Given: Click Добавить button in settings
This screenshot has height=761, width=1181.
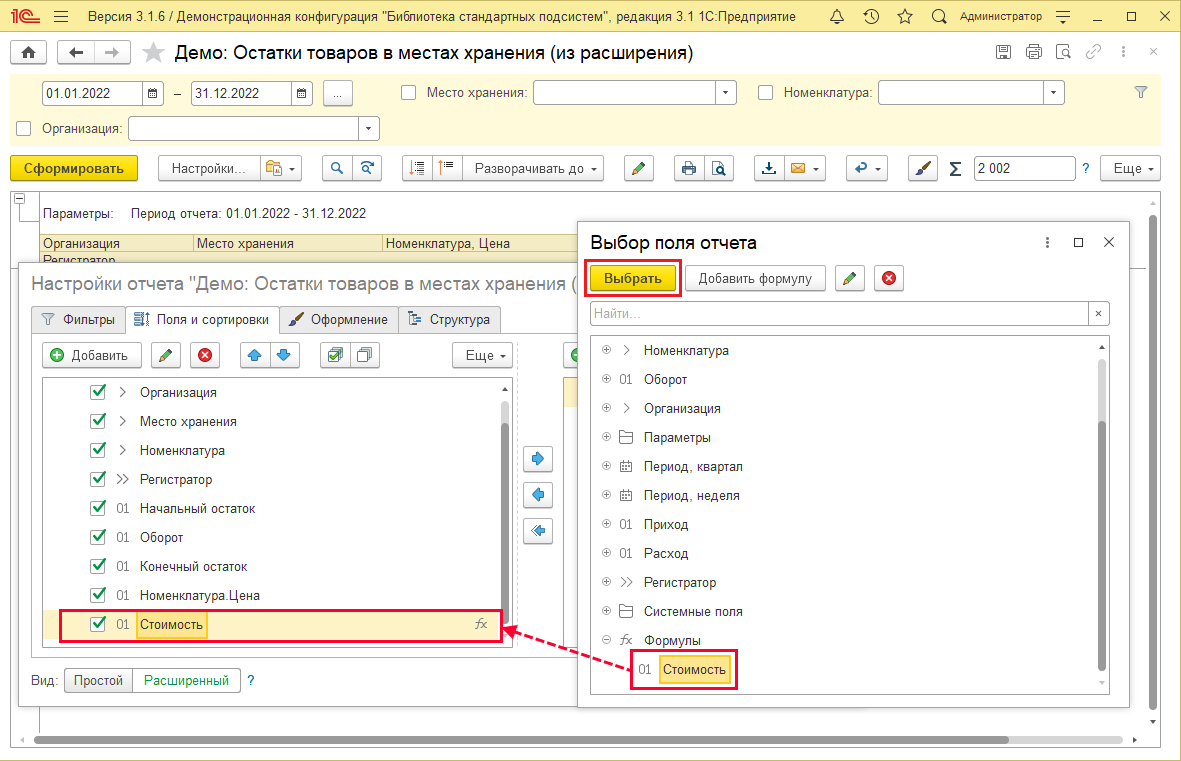Looking at the screenshot, I should [x=92, y=355].
